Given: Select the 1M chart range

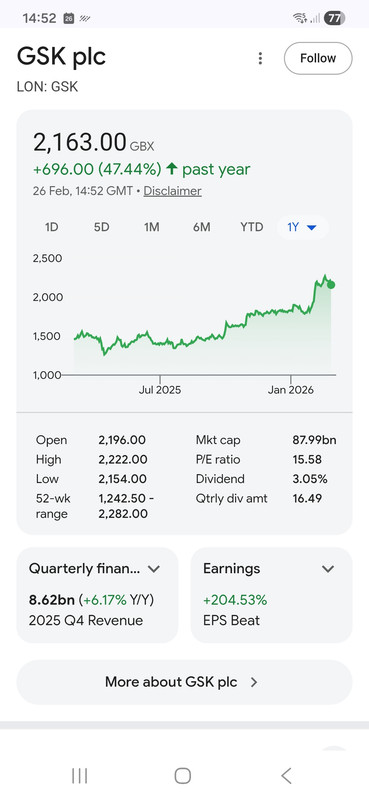Looking at the screenshot, I should (x=152, y=227).
